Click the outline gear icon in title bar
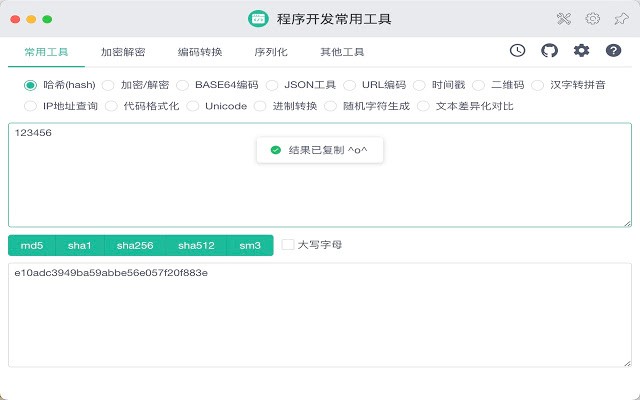Screen dimensions: 640x400 pyautogui.click(x=593, y=19)
